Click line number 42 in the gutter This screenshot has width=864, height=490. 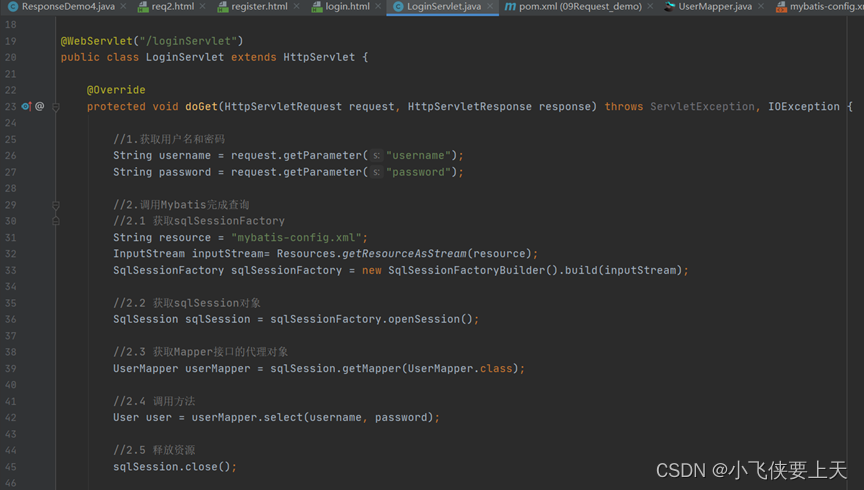coord(10,417)
